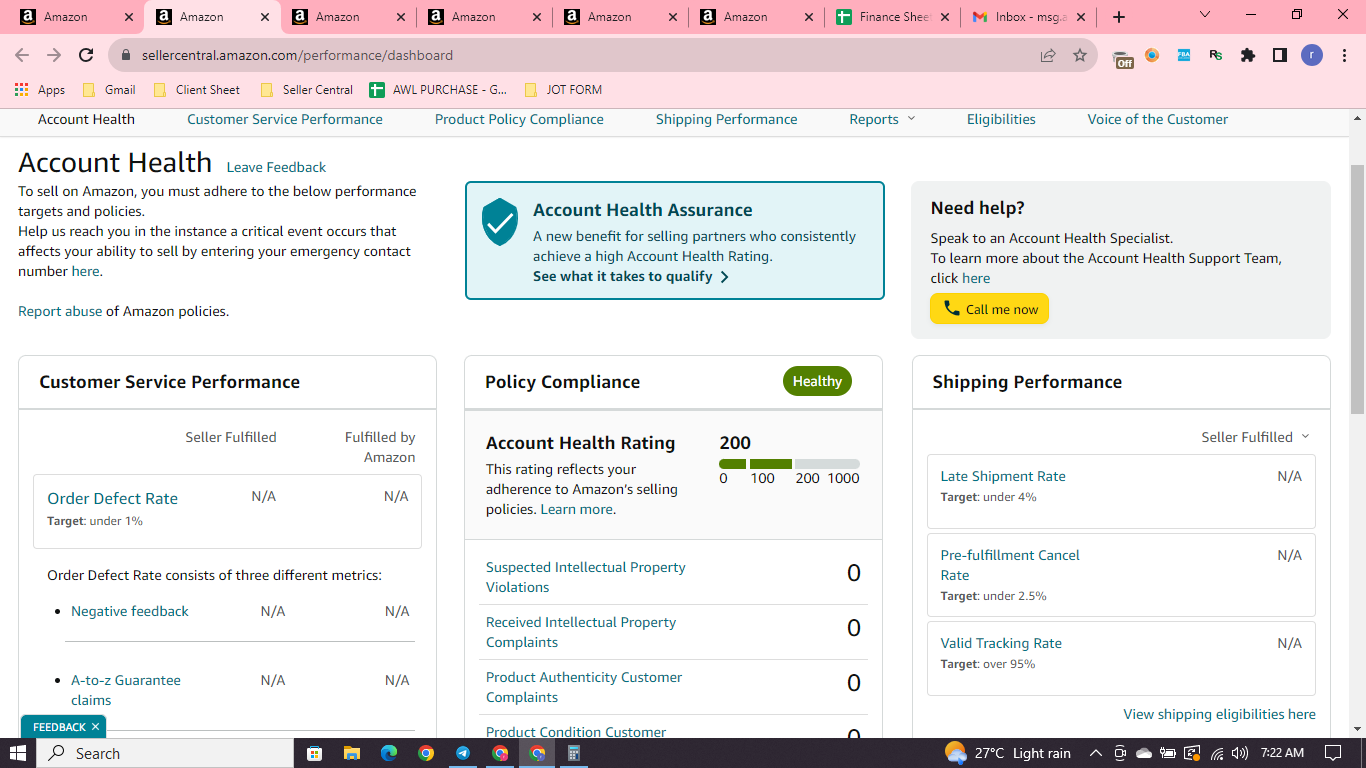Open the Order Defect Rate link

pyautogui.click(x=112, y=498)
